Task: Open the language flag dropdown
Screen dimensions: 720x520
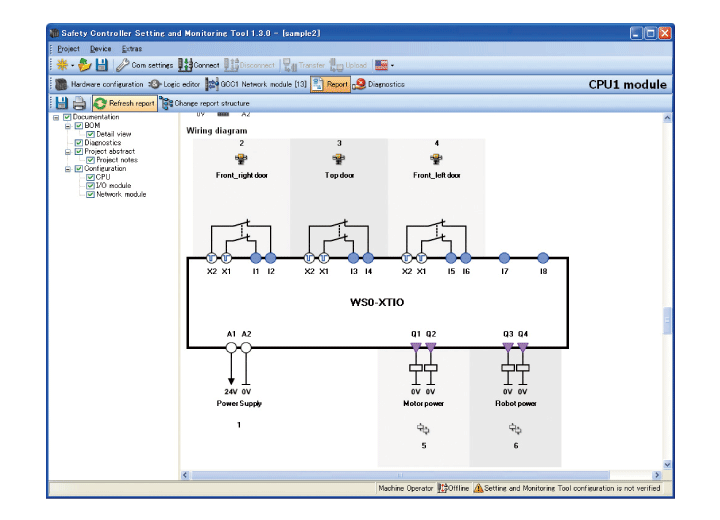Action: pyautogui.click(x=385, y=65)
